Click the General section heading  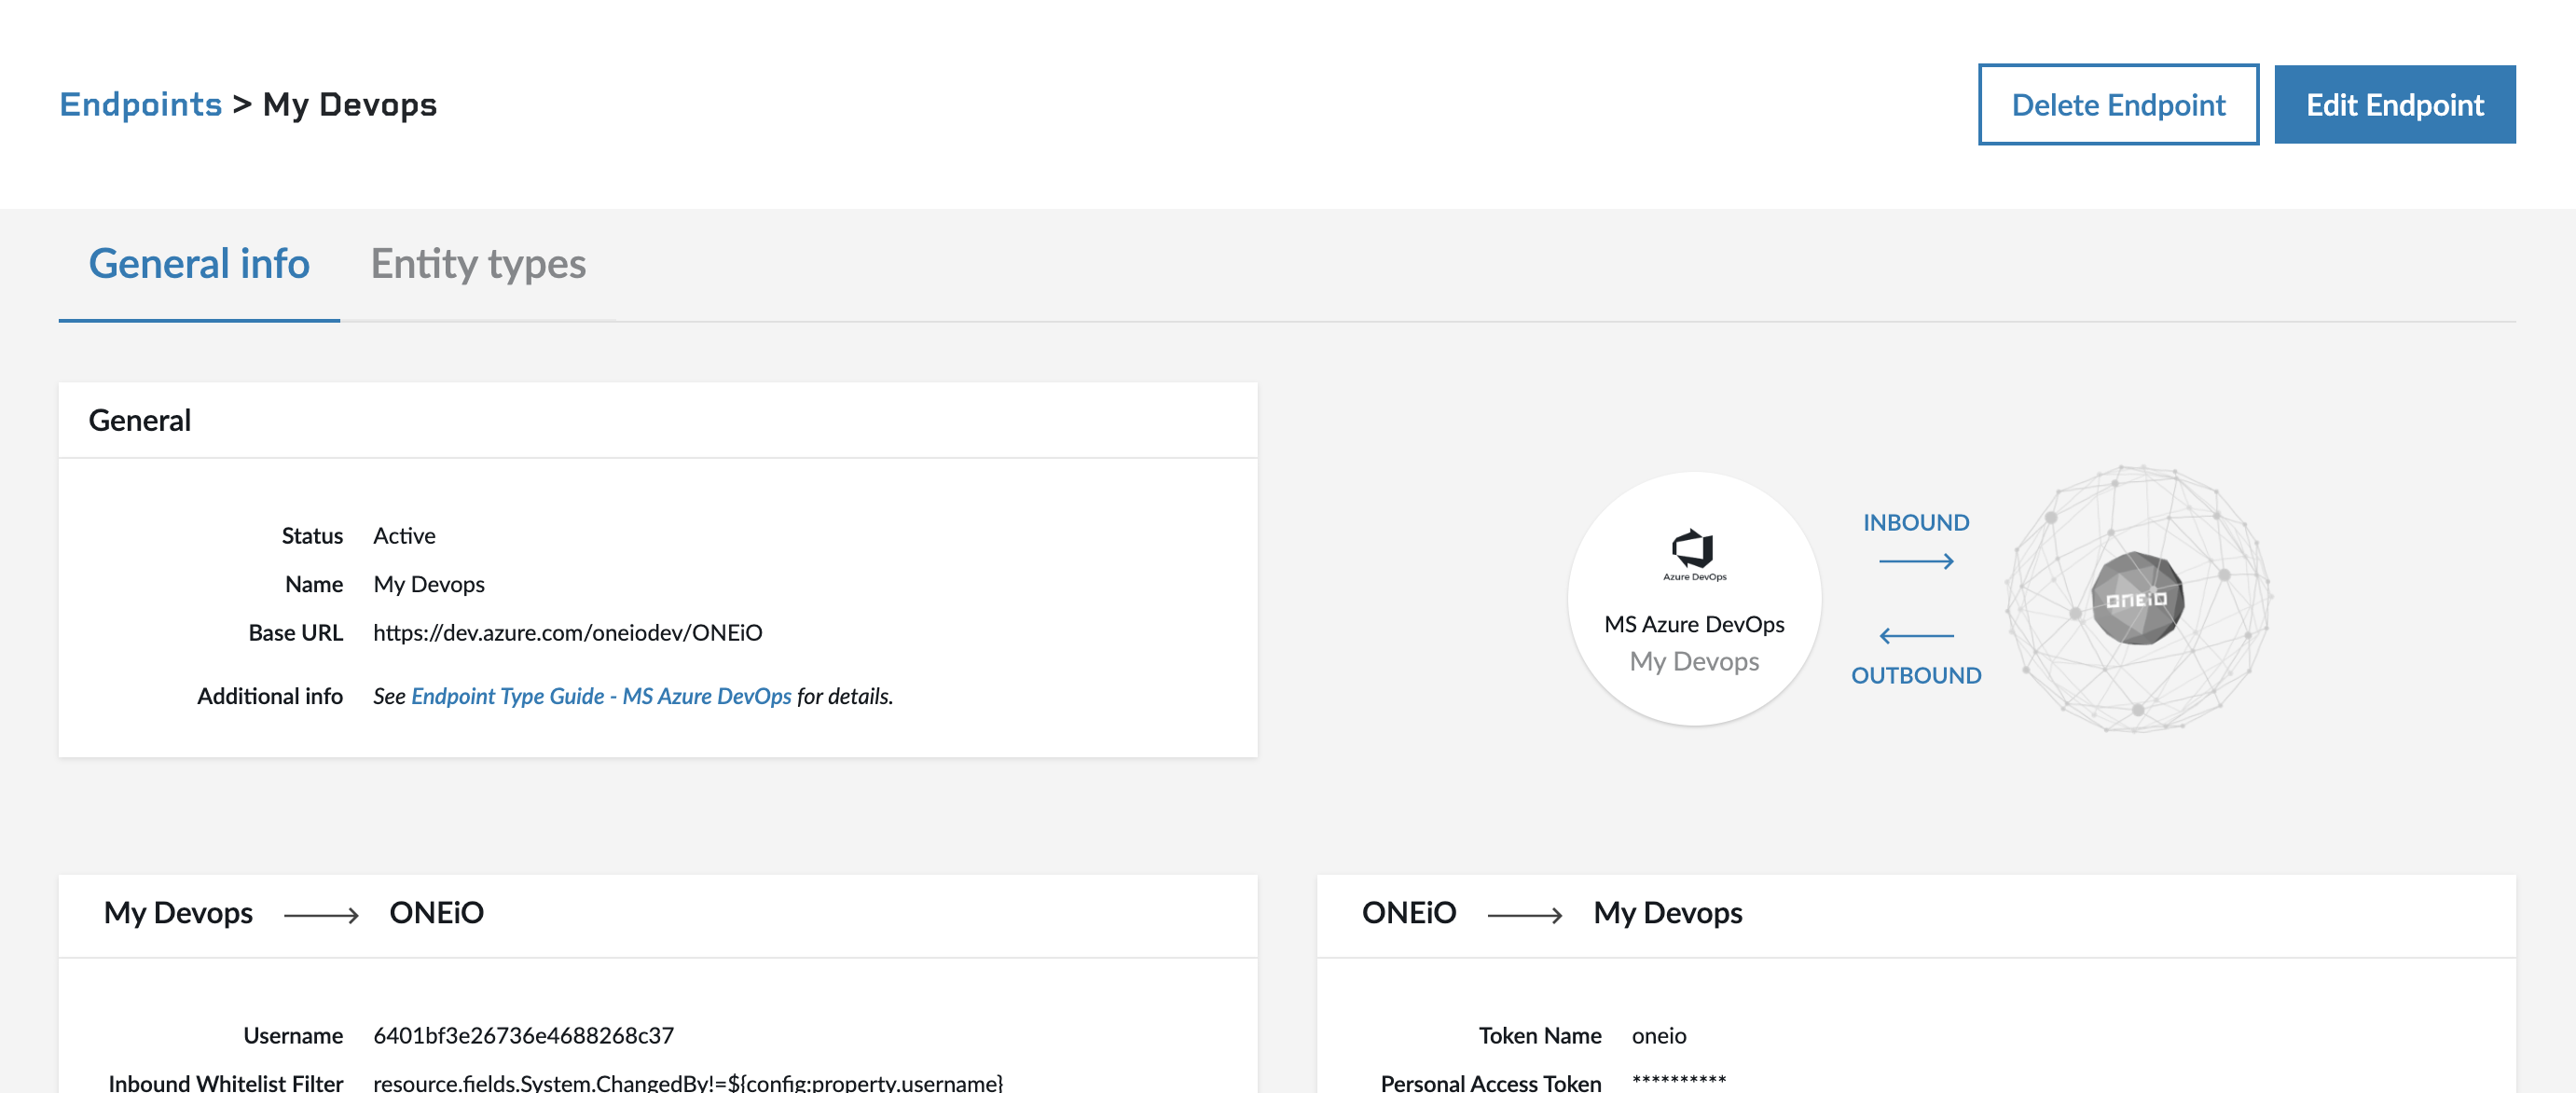pyautogui.click(x=140, y=420)
